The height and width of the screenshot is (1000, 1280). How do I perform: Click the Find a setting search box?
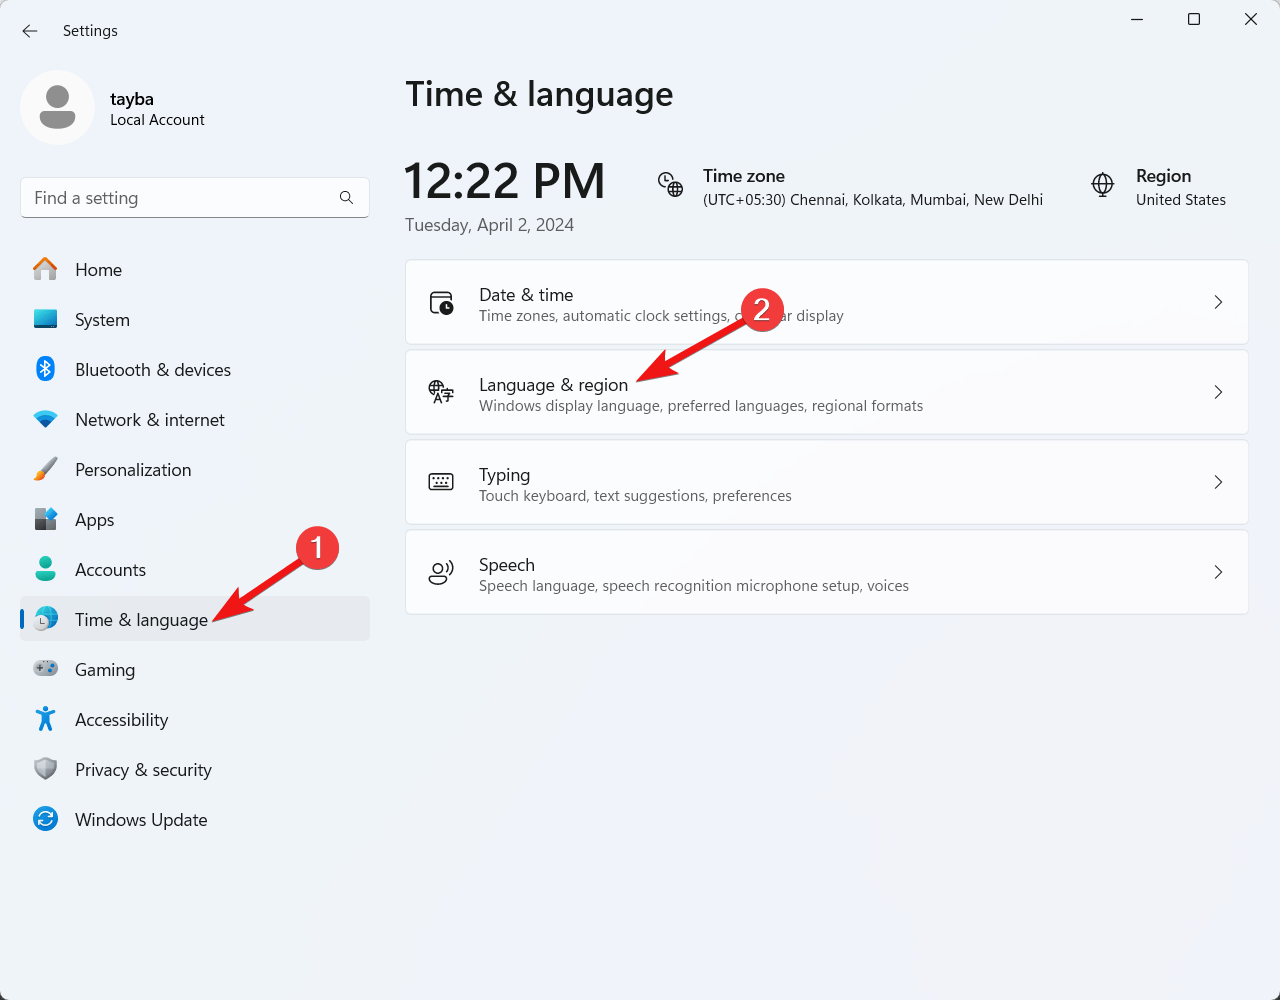click(180, 198)
